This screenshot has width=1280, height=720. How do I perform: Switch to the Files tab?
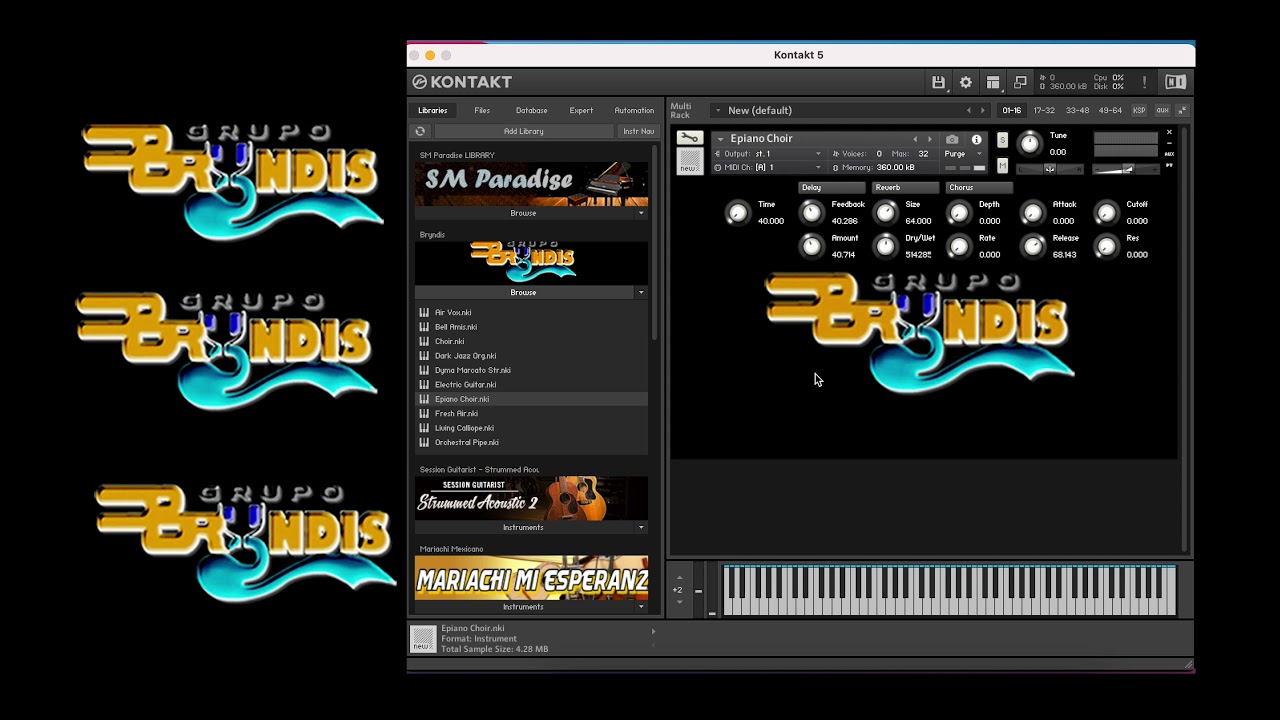[x=482, y=110]
